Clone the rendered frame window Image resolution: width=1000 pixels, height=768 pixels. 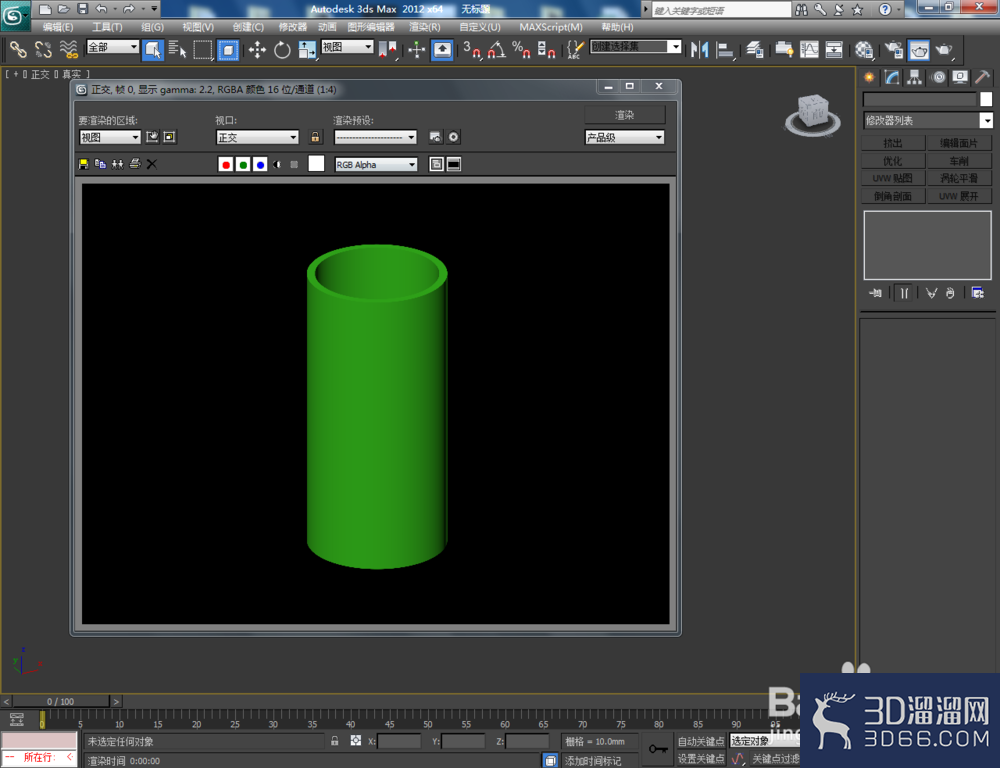(117, 164)
